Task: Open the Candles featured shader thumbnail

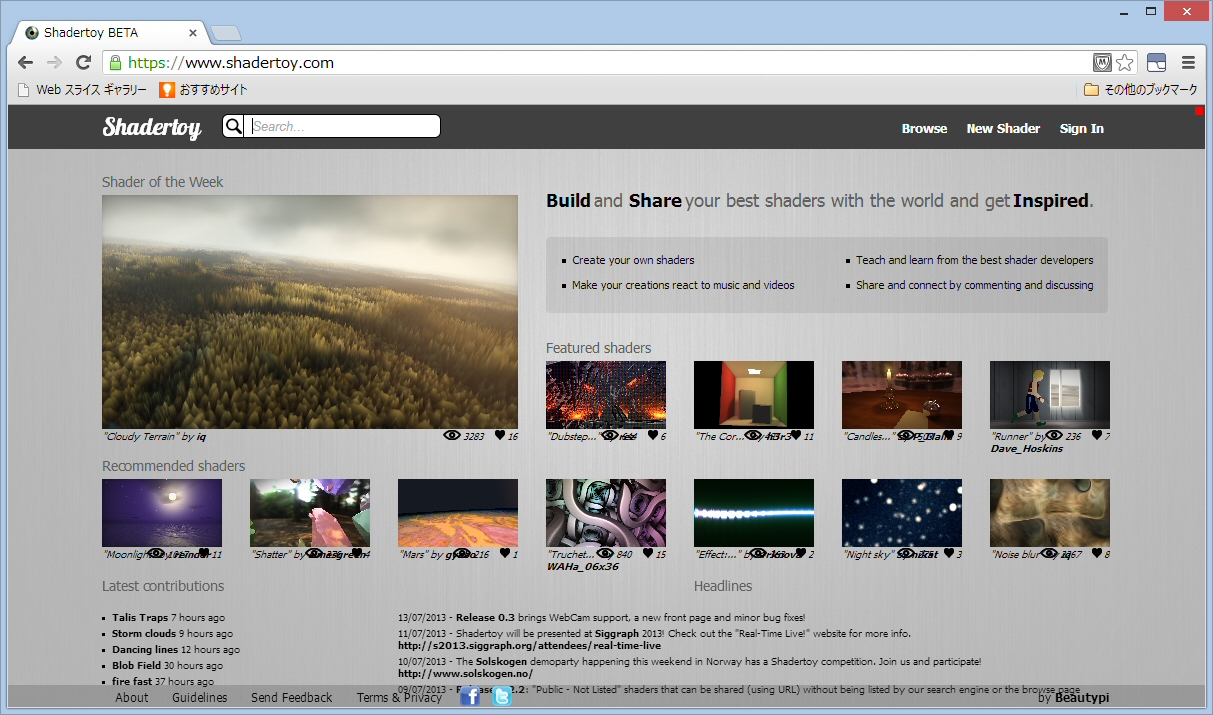Action: pos(902,395)
